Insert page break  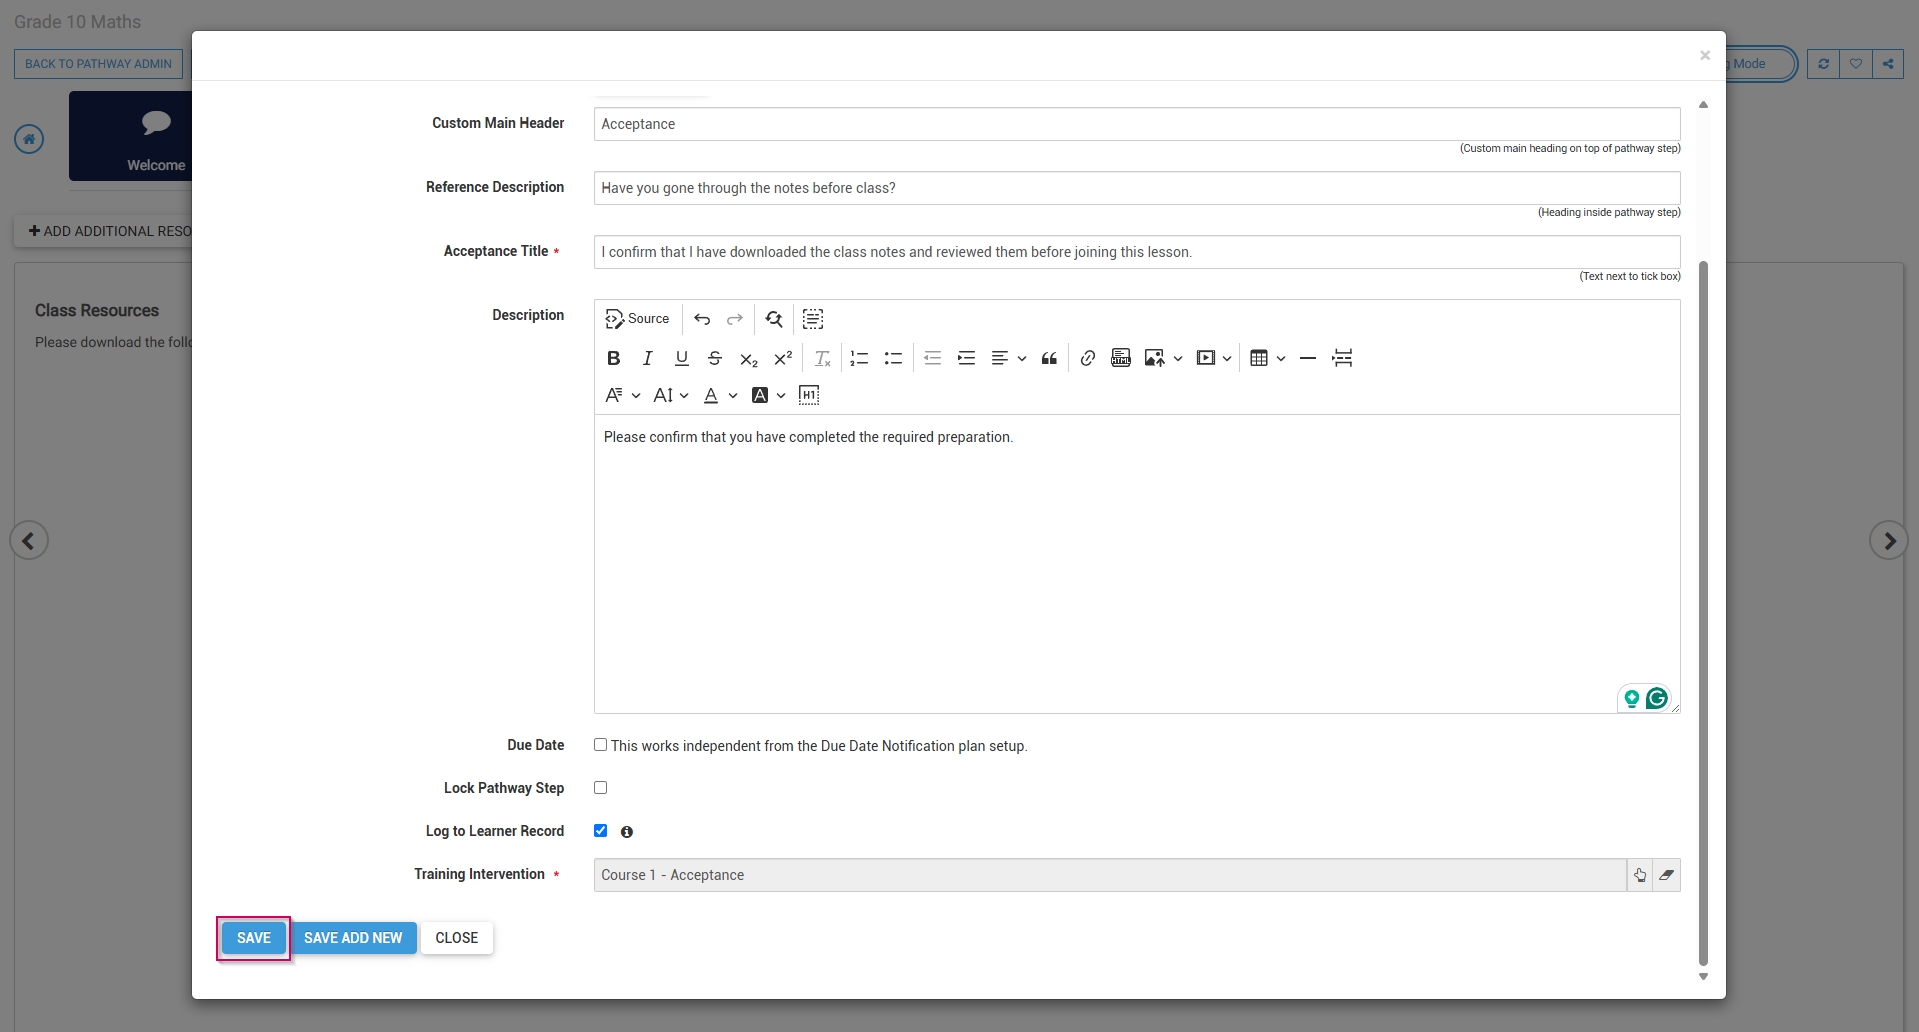1342,358
